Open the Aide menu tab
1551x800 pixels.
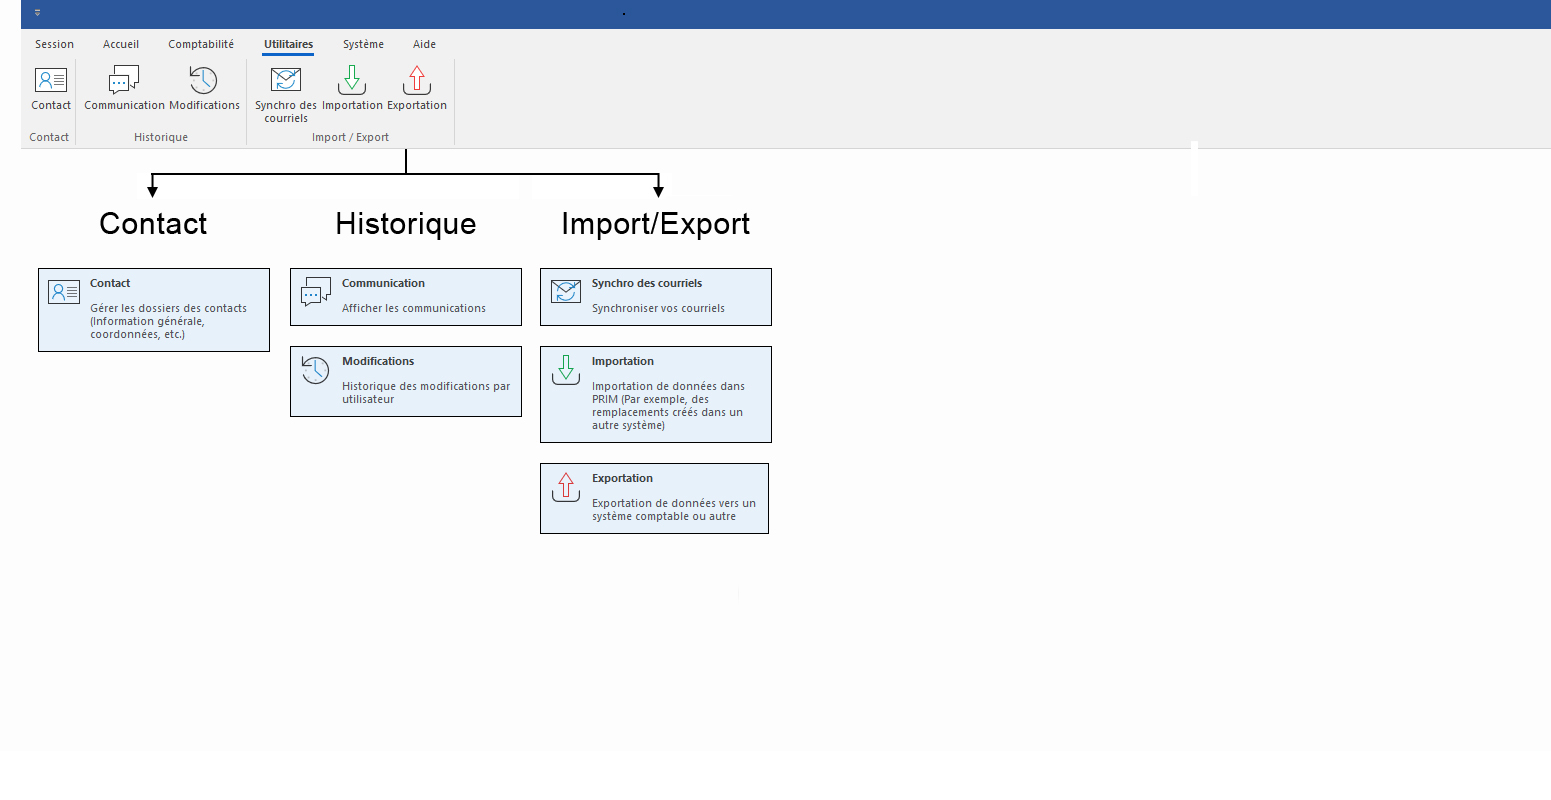tap(424, 44)
